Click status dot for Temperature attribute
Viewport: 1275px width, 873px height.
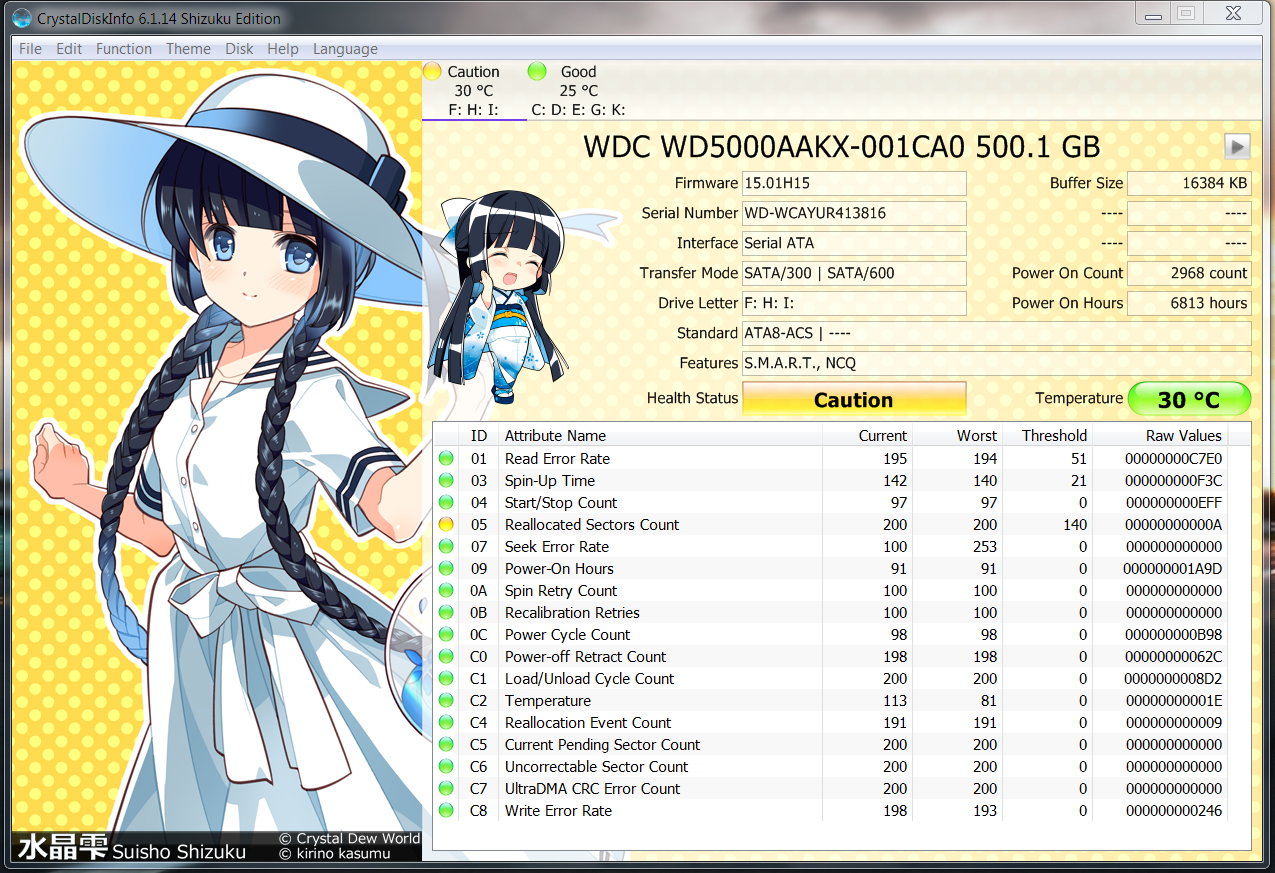click(x=446, y=701)
